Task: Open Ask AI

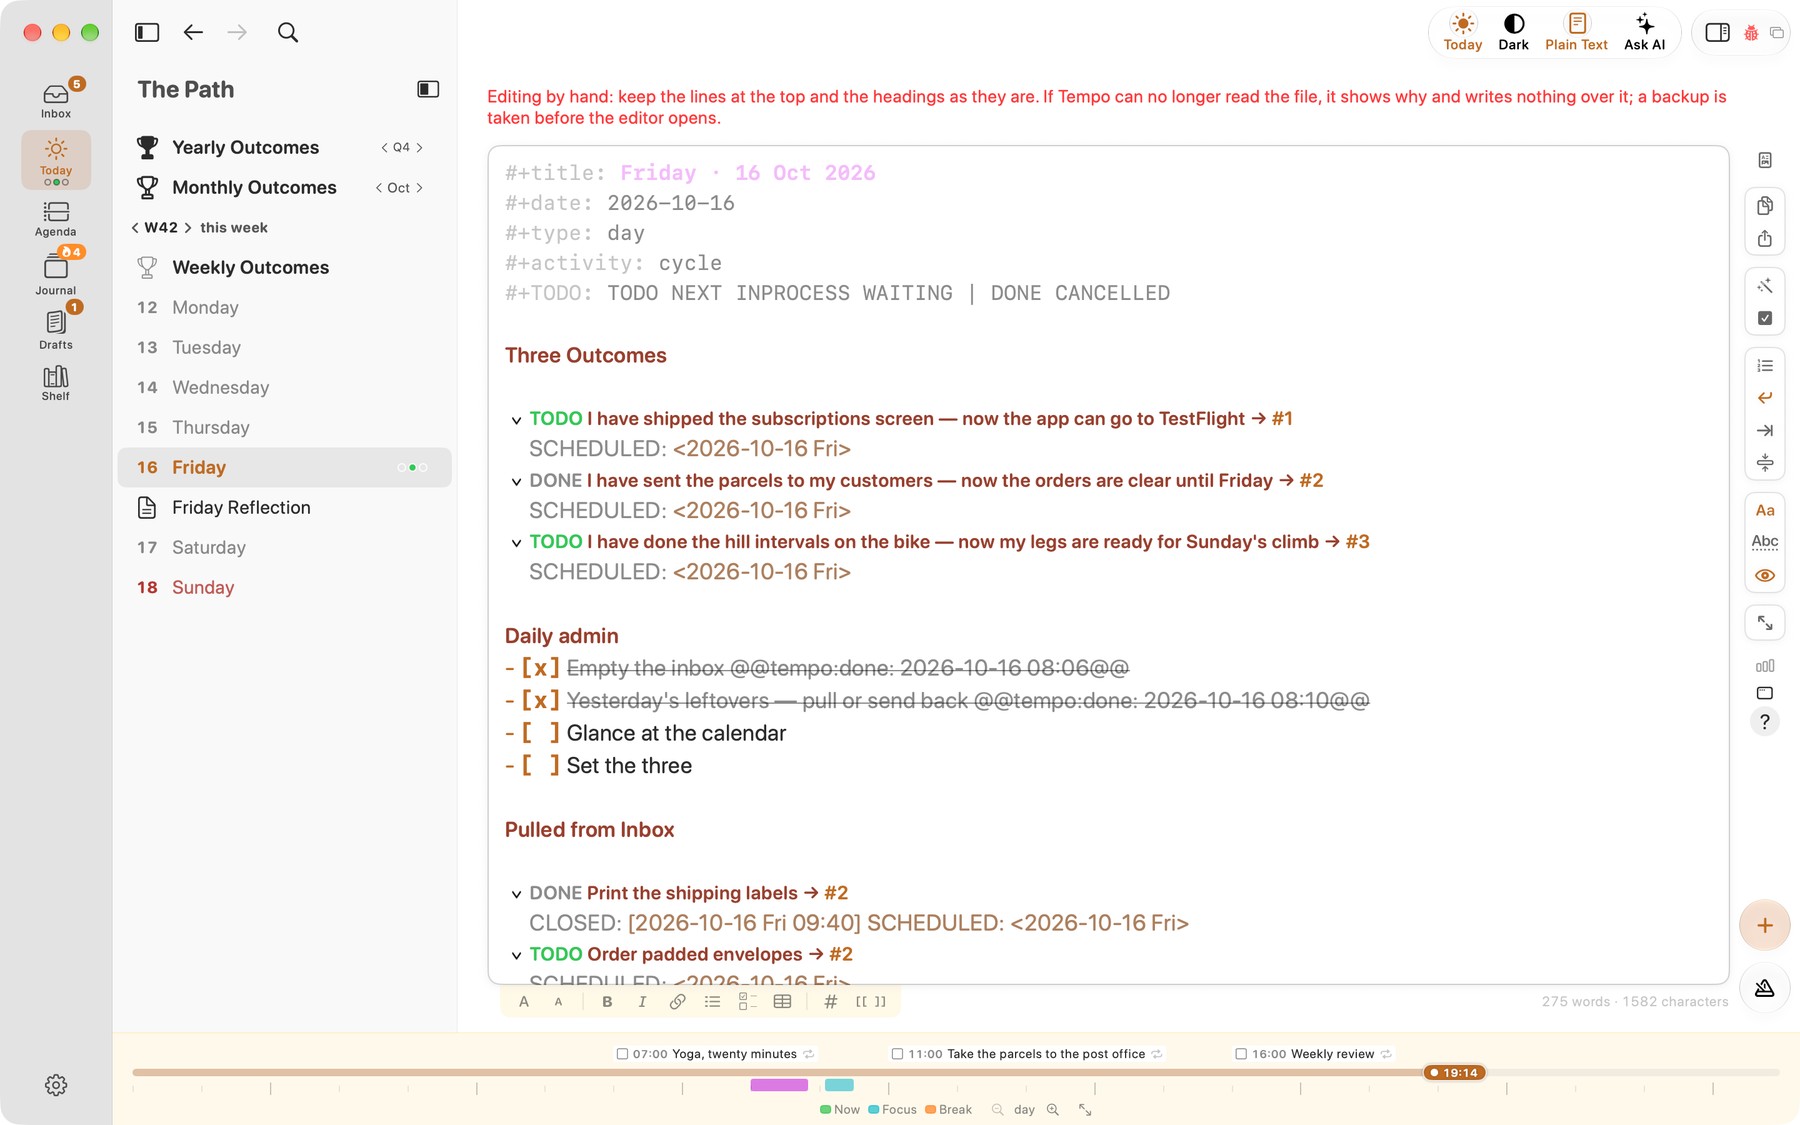Action: click(1644, 32)
